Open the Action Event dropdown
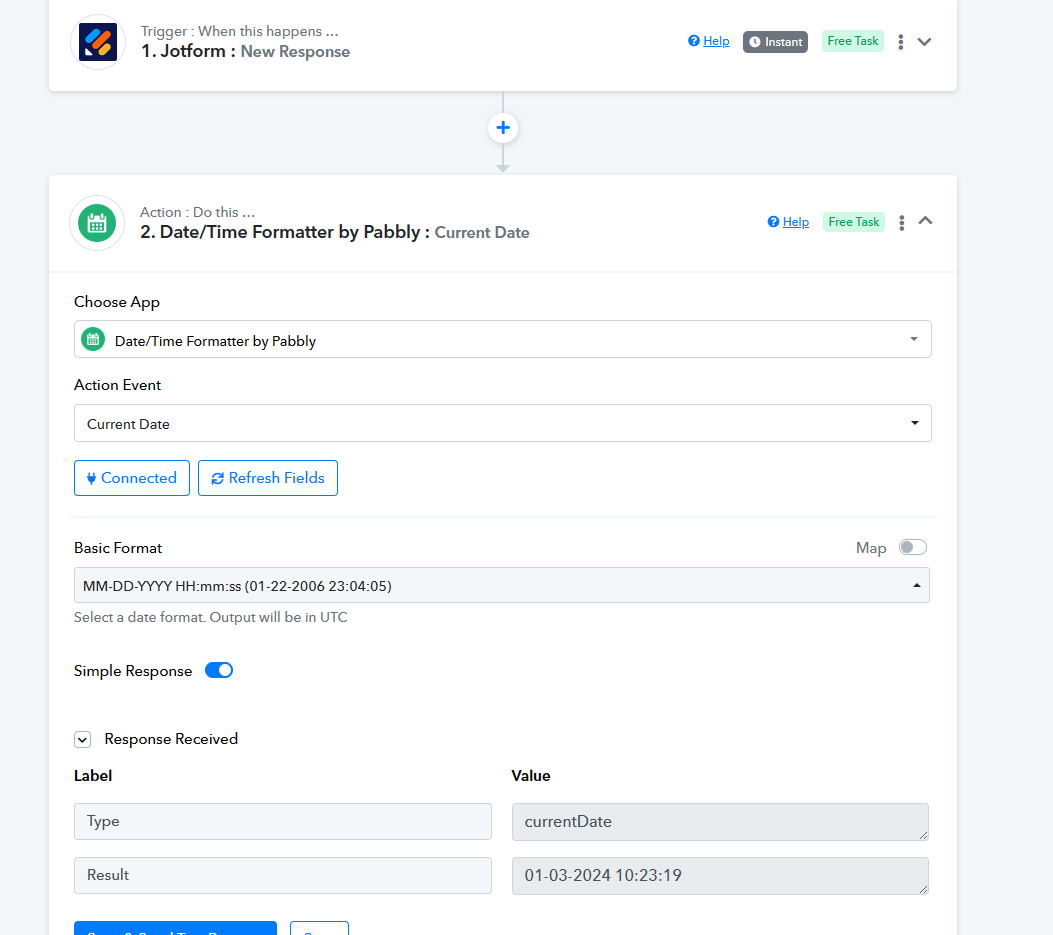The width and height of the screenshot is (1053, 935). point(502,423)
